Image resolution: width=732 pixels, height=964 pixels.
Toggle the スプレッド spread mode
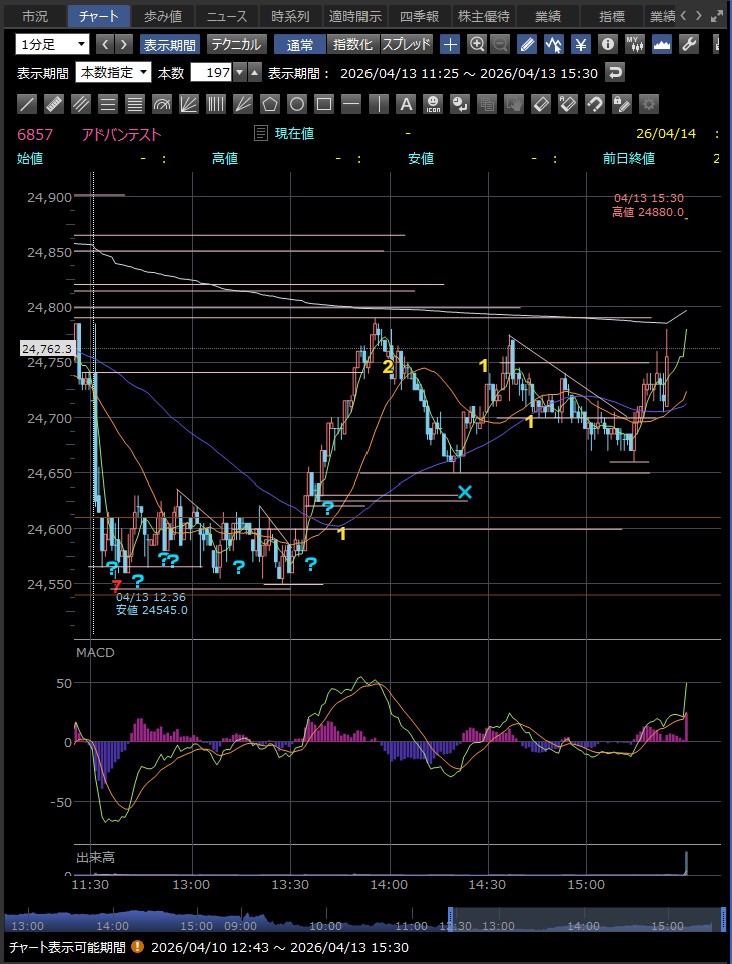pyautogui.click(x=406, y=44)
